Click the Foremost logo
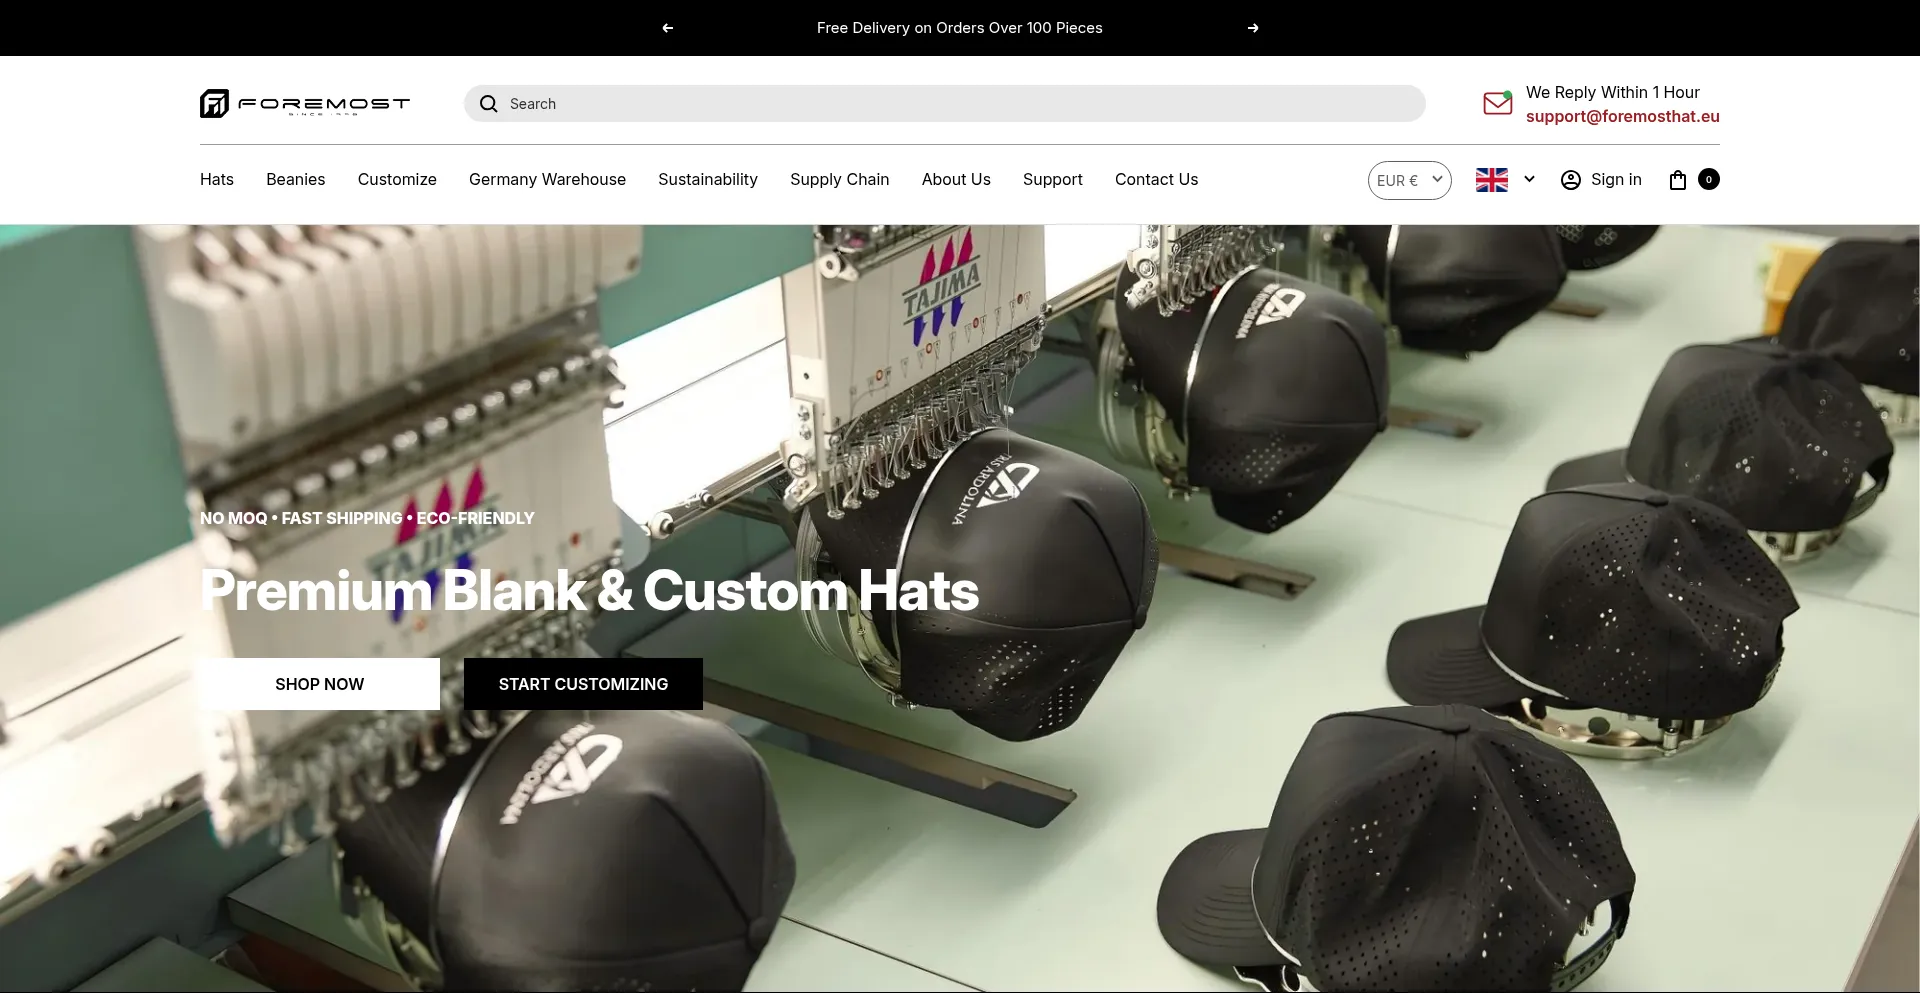The height and width of the screenshot is (993, 1920). 305,103
